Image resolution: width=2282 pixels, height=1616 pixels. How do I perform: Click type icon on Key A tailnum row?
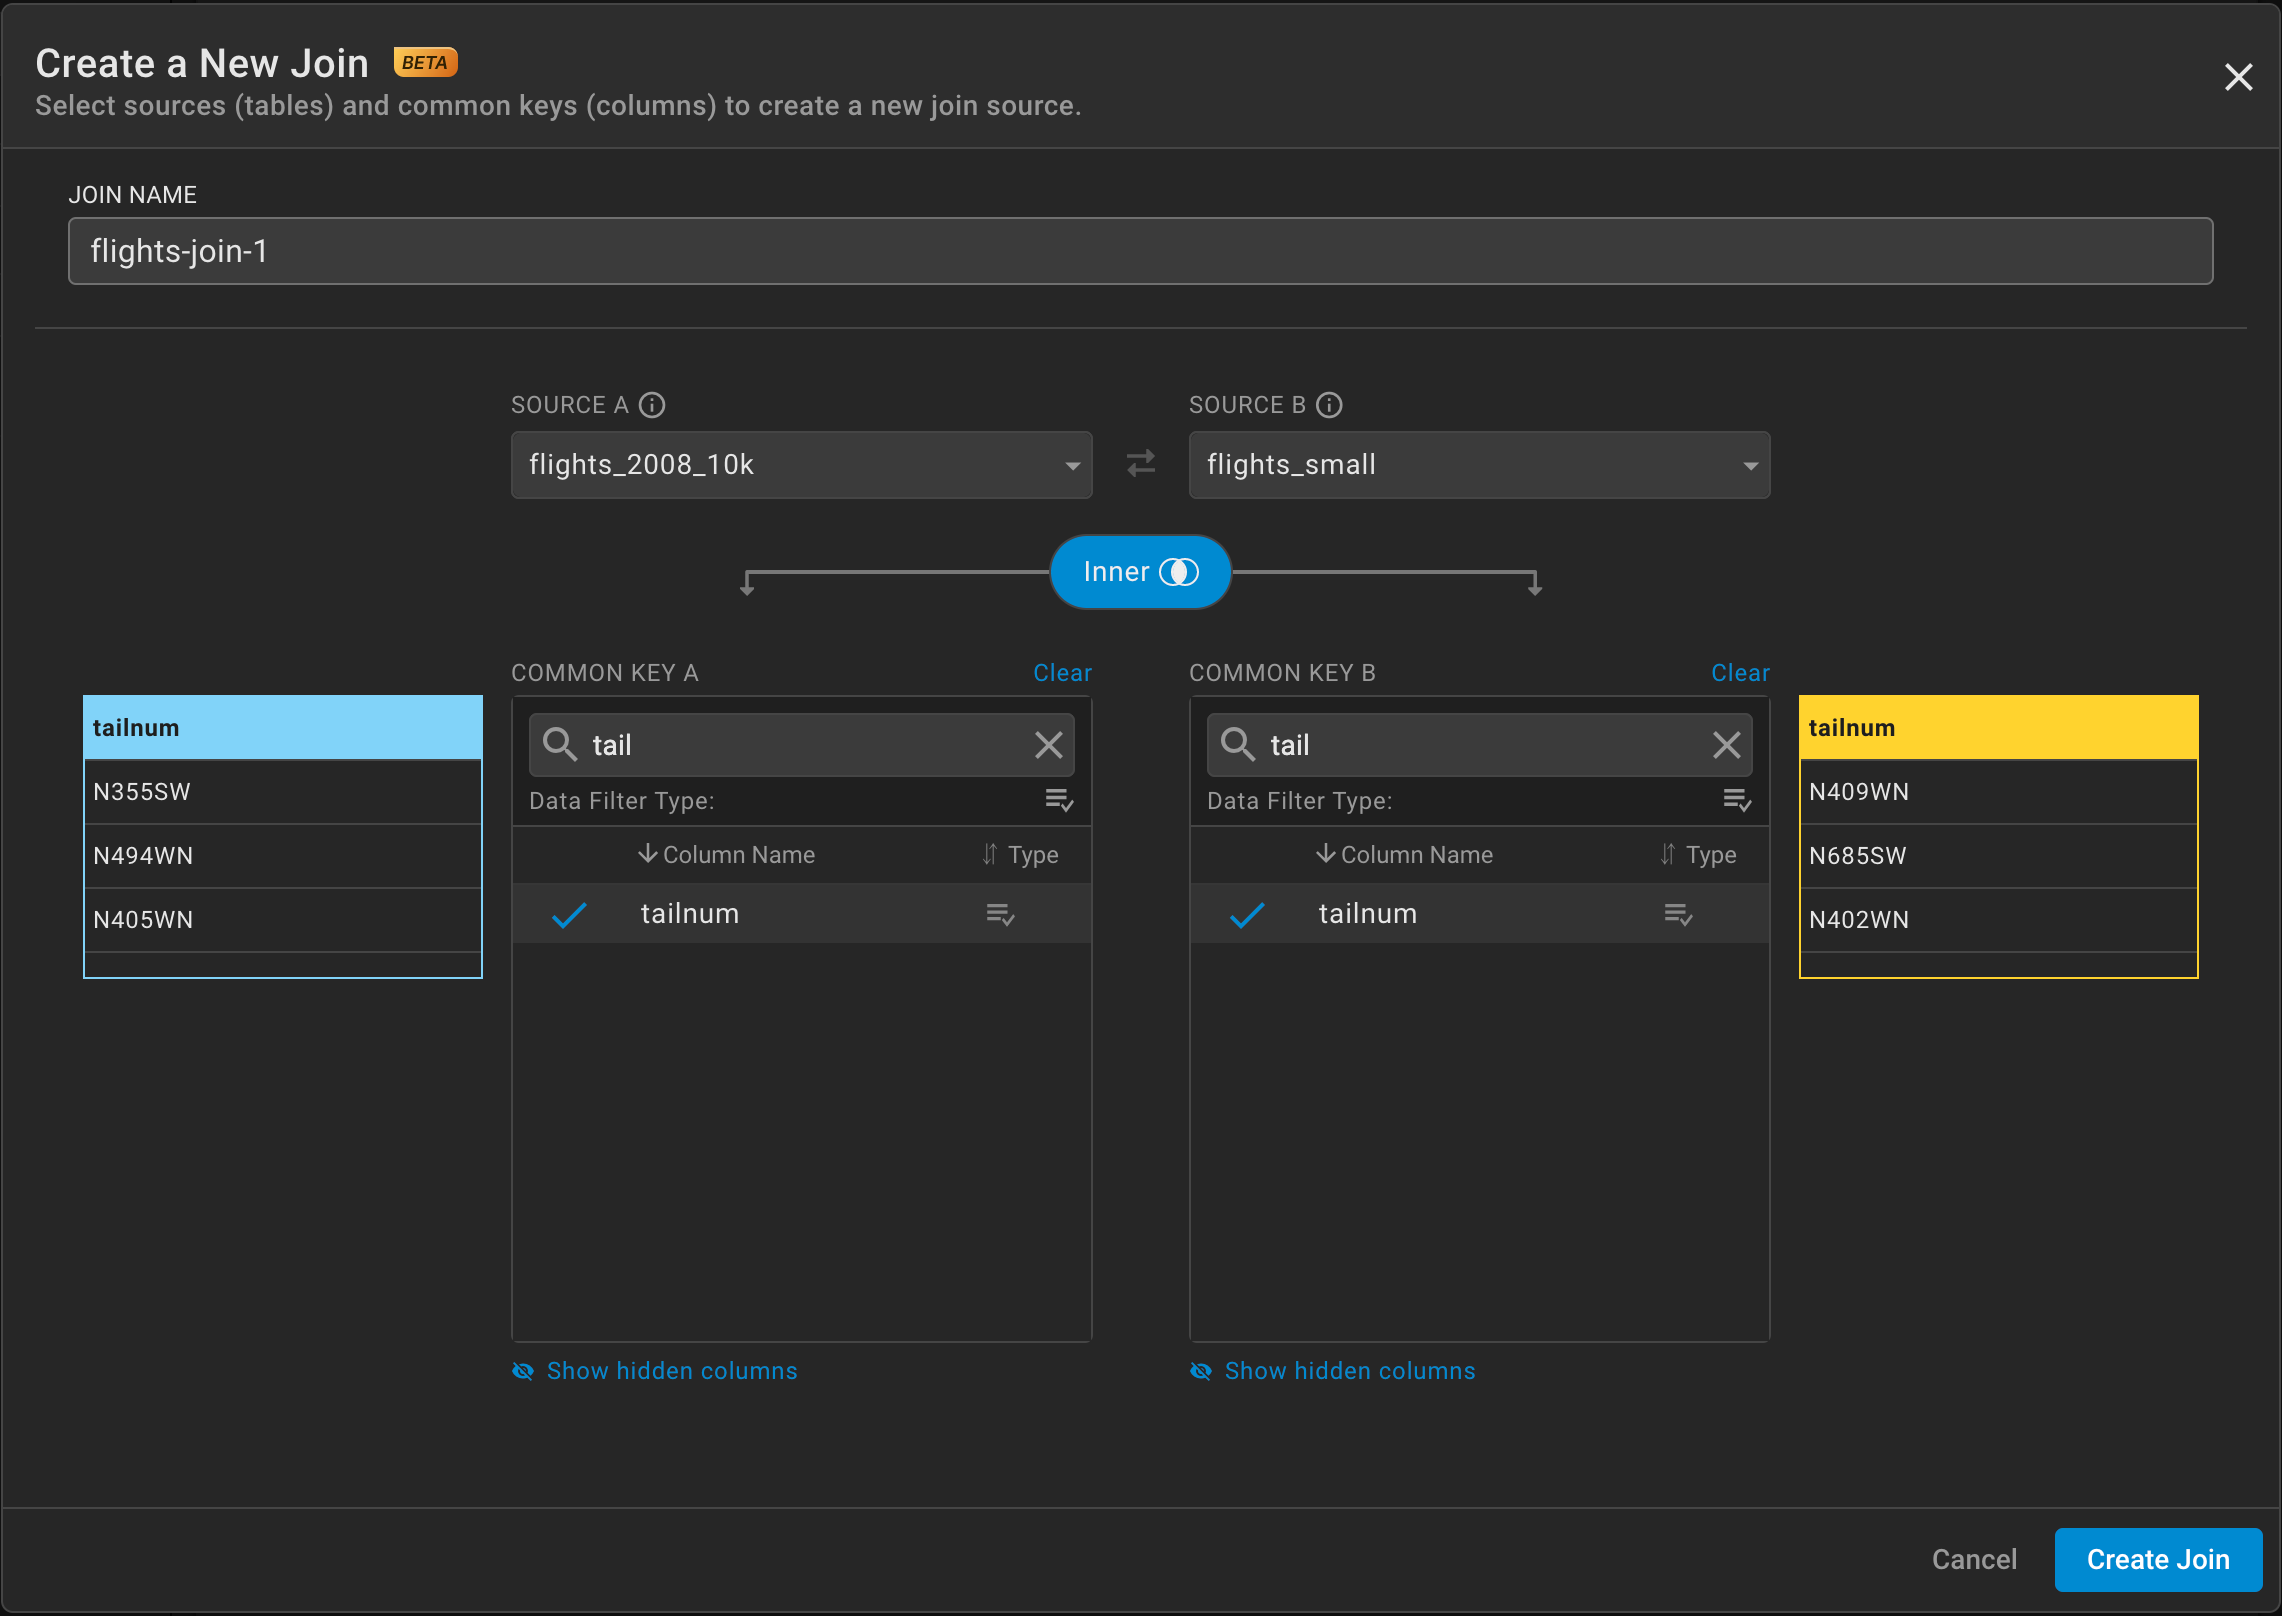click(1000, 914)
